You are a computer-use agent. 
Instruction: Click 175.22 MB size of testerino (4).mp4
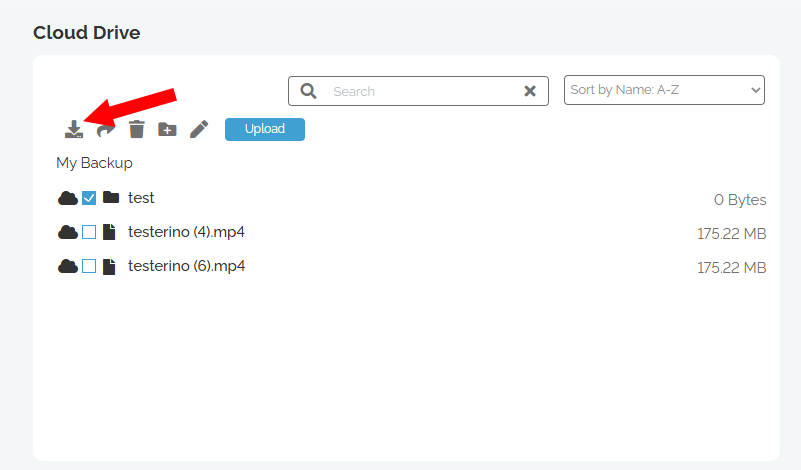tap(732, 234)
